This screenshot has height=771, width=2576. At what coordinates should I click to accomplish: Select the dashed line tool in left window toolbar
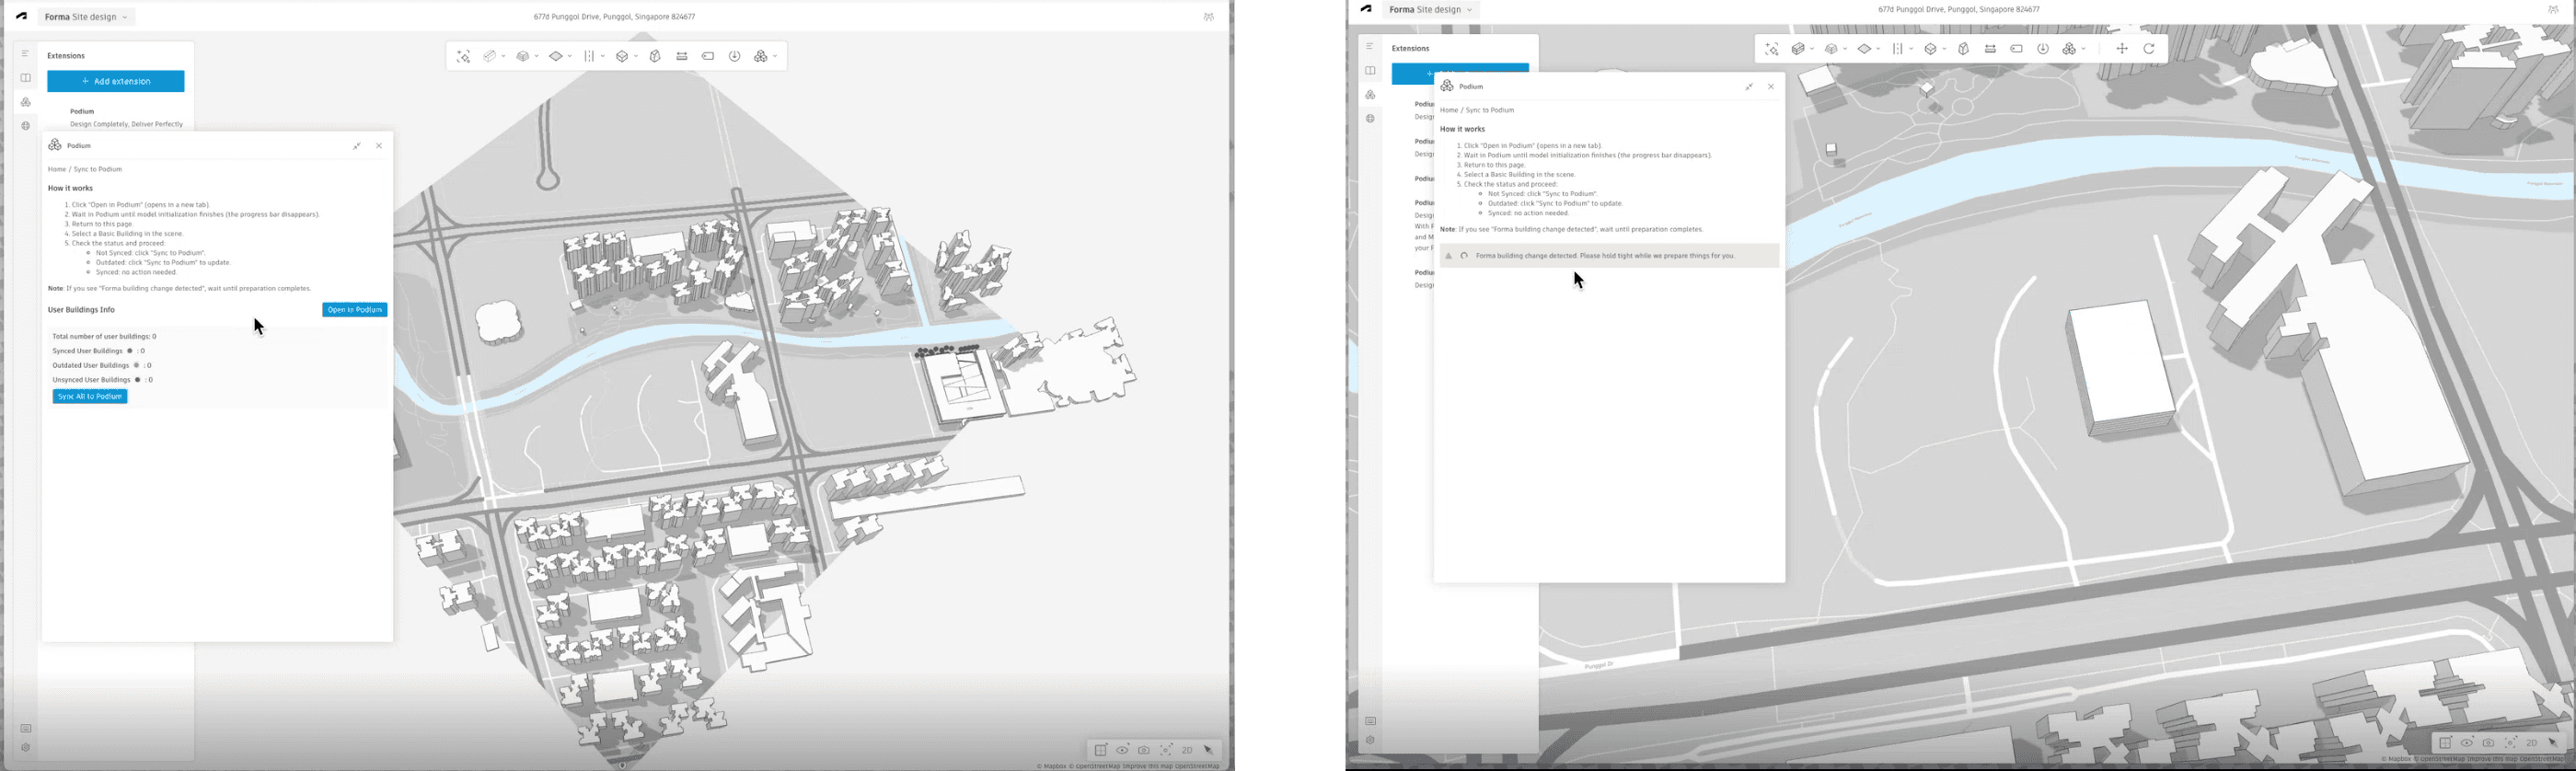pyautogui.click(x=590, y=57)
